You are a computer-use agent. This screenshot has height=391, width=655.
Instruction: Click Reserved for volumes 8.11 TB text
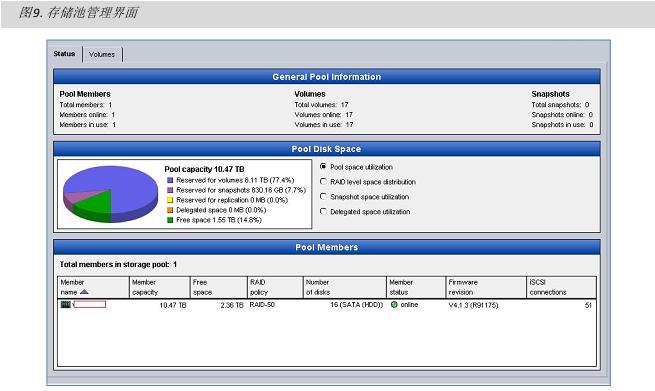pyautogui.click(x=235, y=180)
